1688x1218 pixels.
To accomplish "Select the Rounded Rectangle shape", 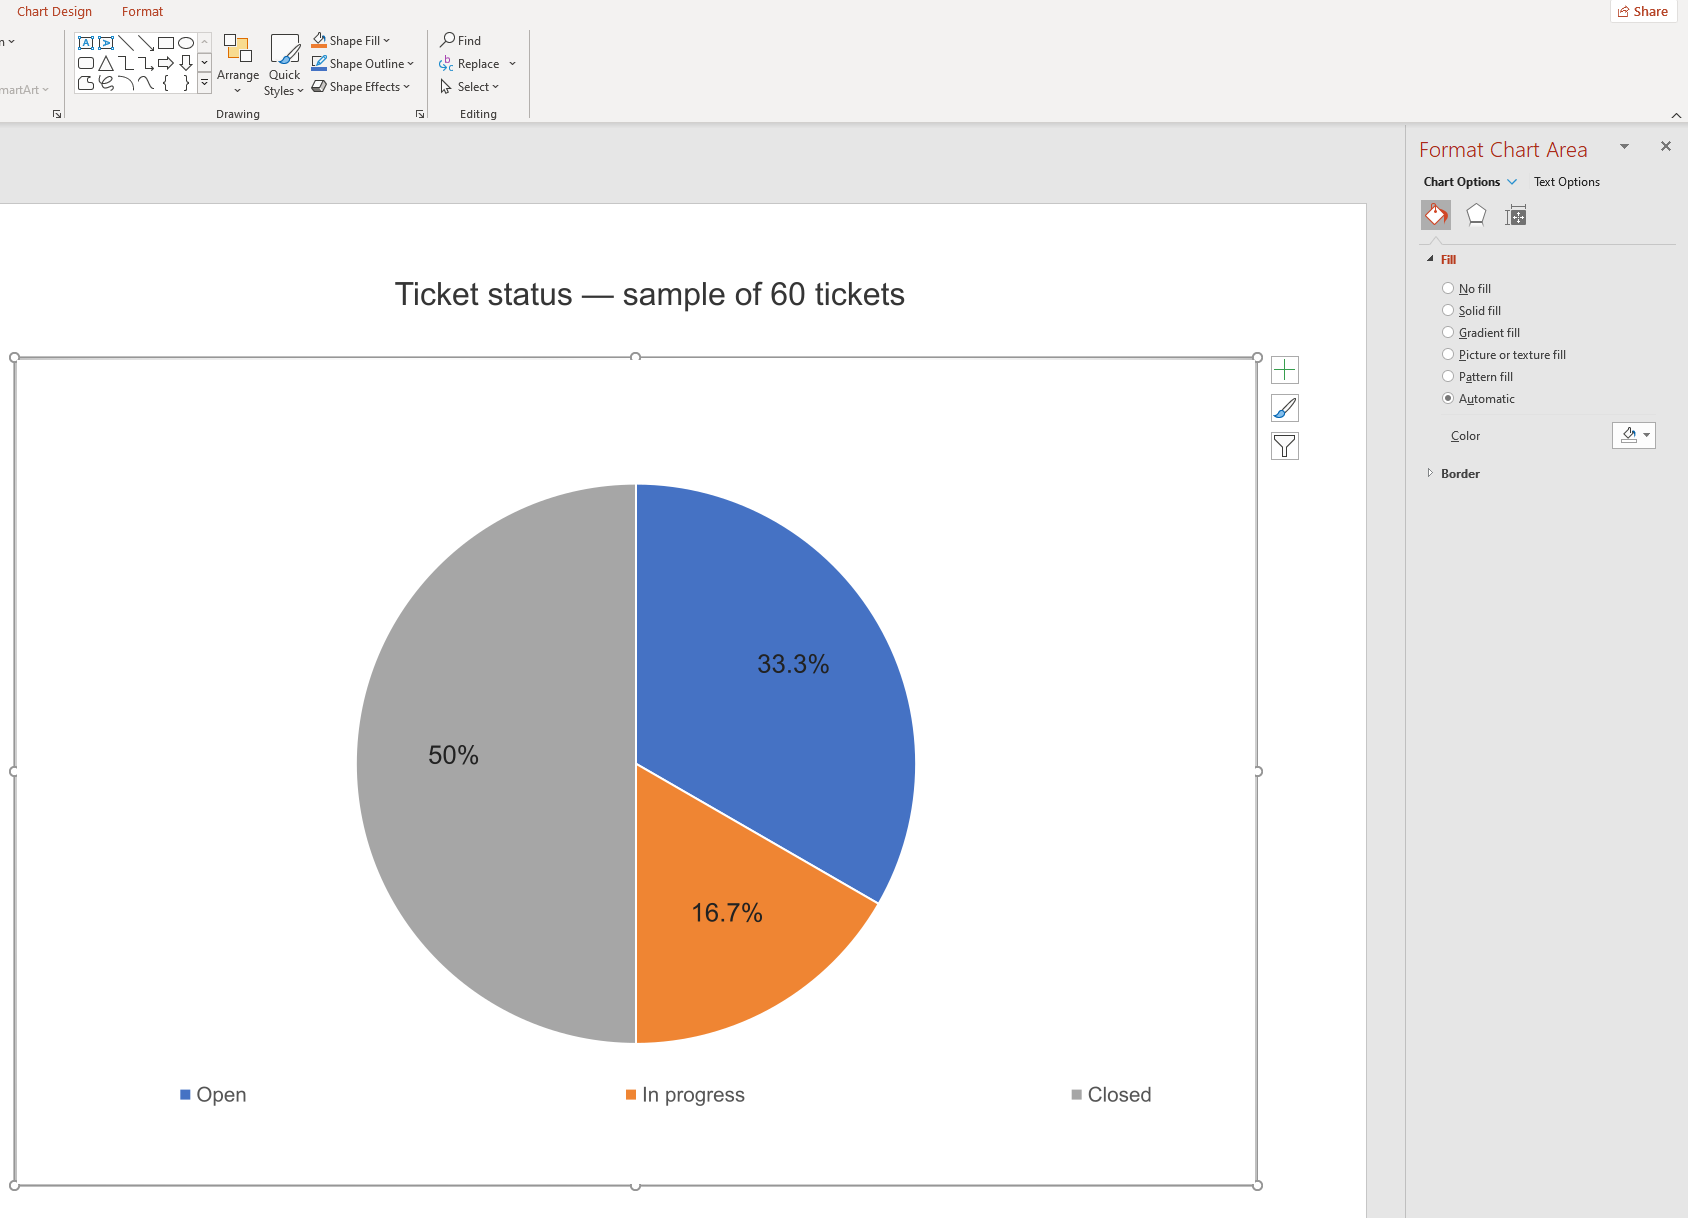I will 86,63.
